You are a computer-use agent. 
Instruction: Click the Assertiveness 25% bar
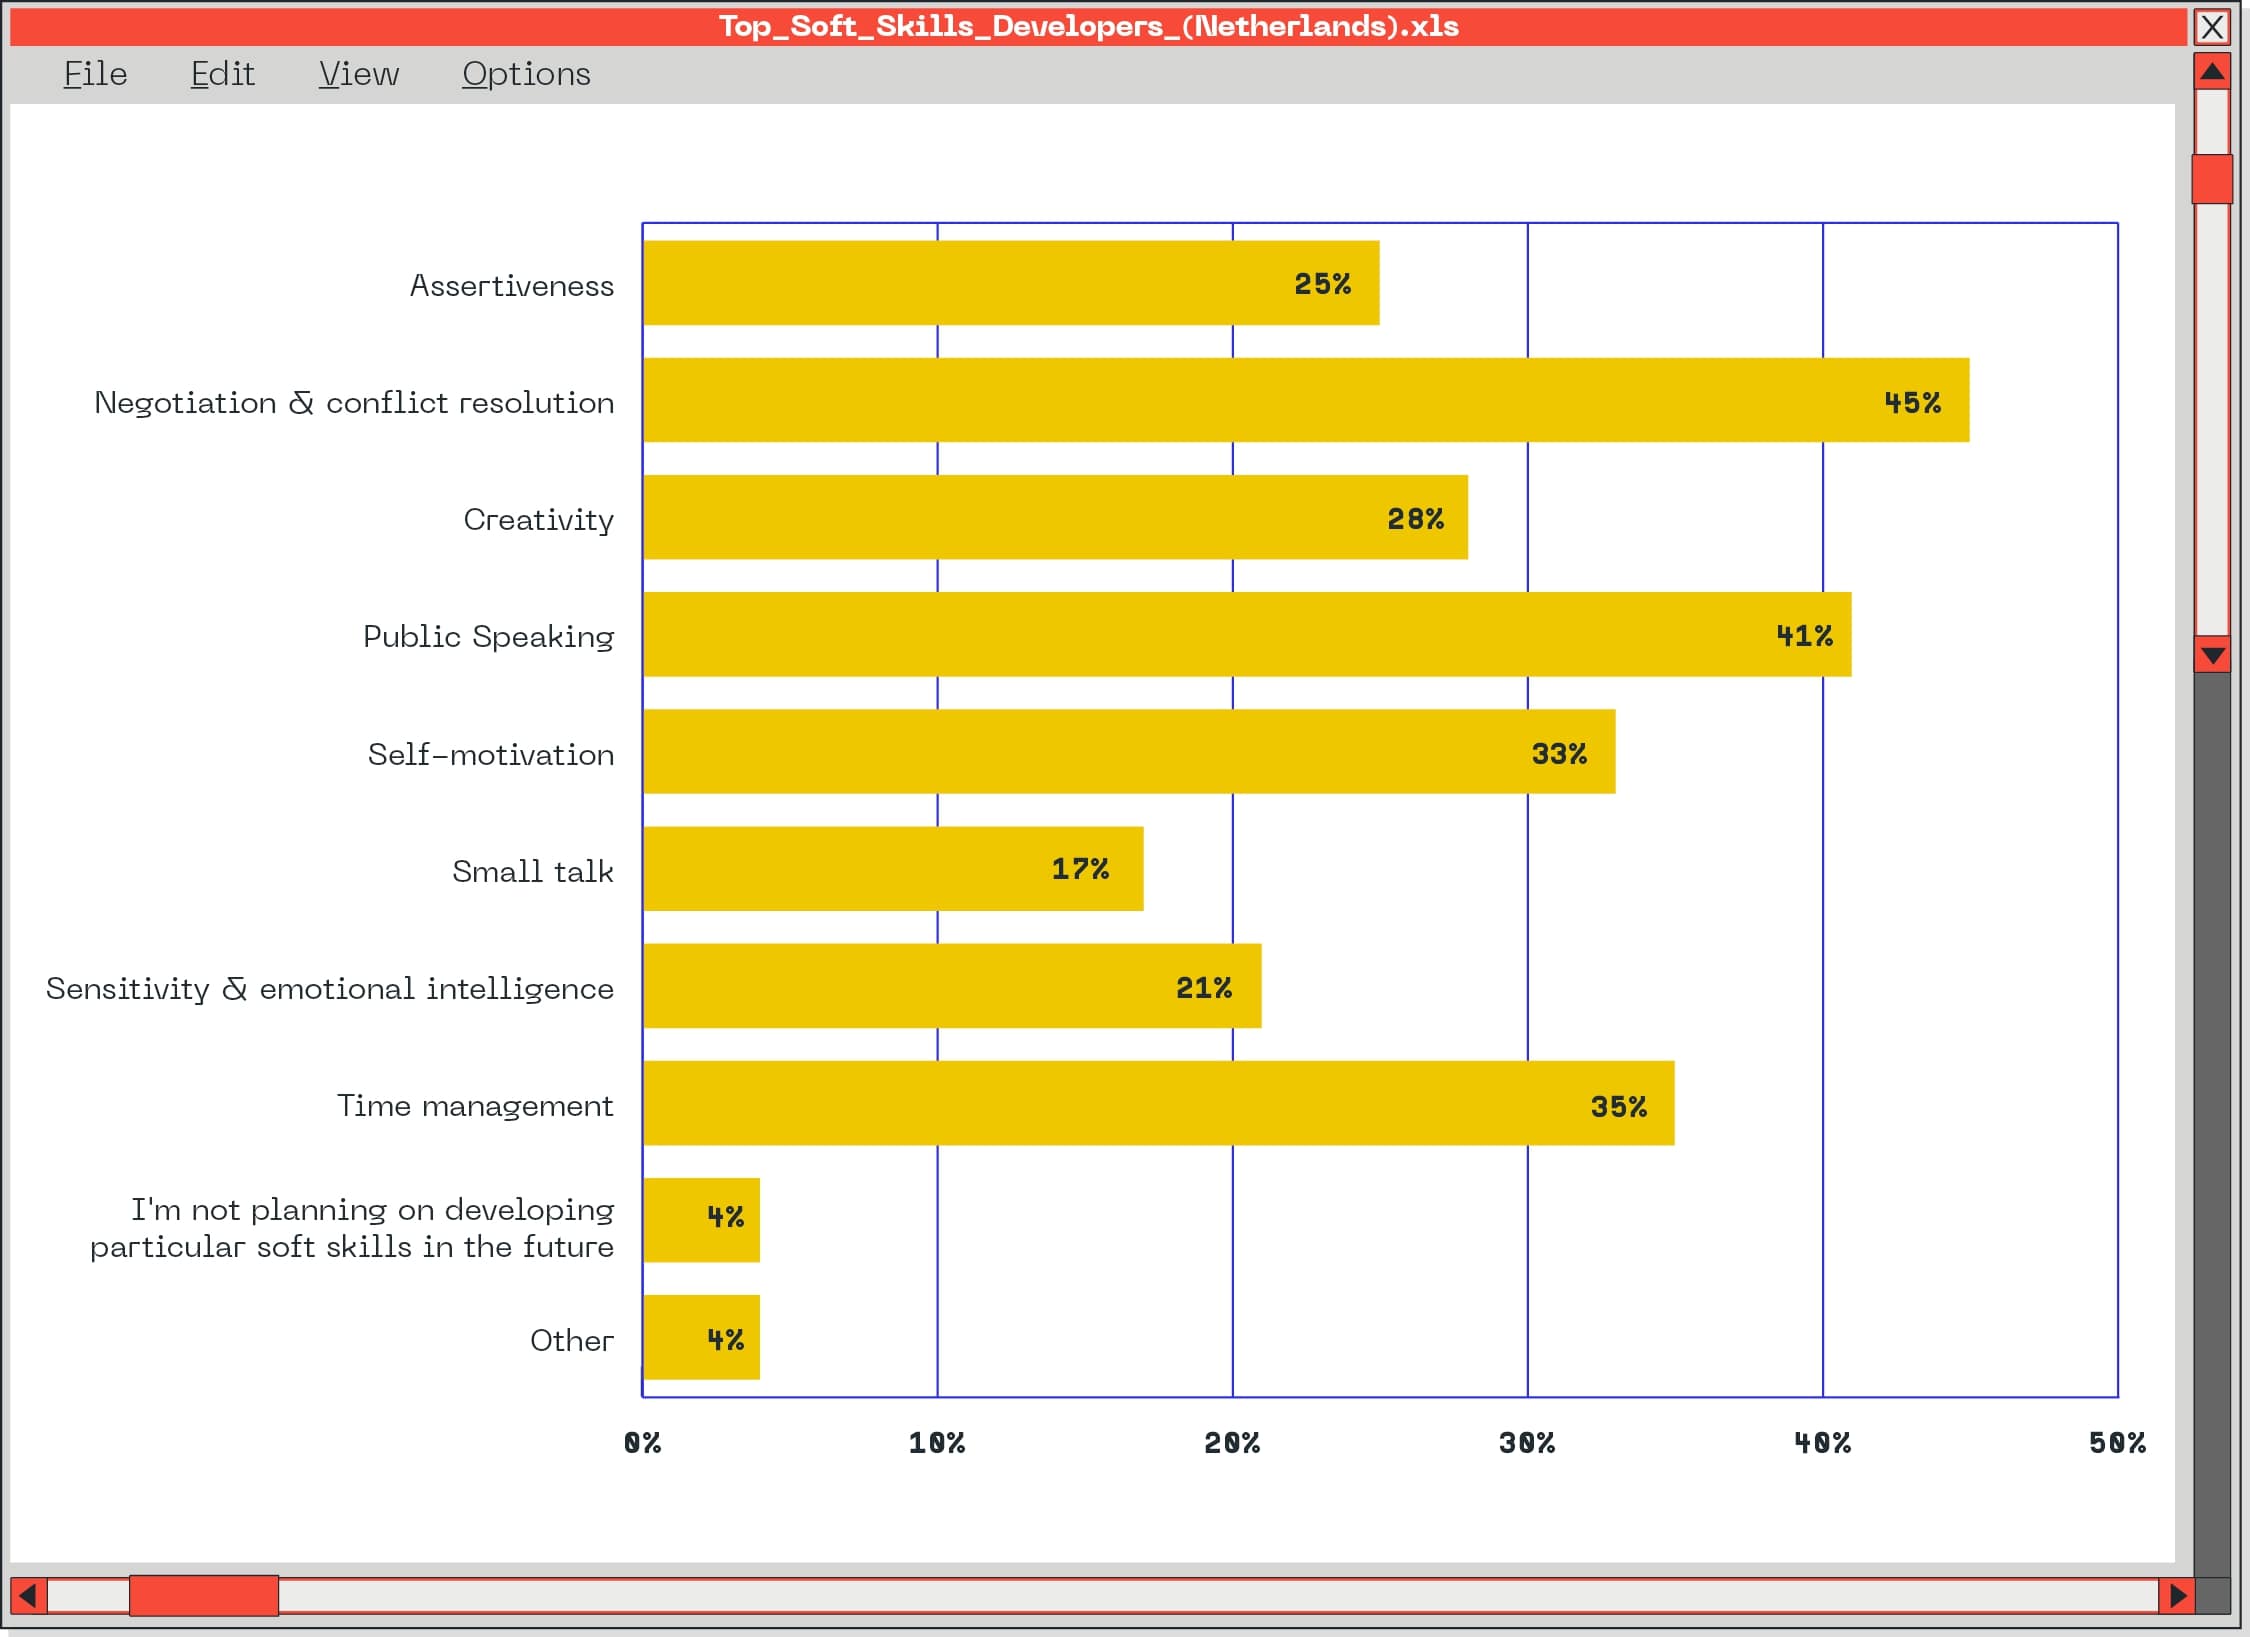coord(1011,283)
